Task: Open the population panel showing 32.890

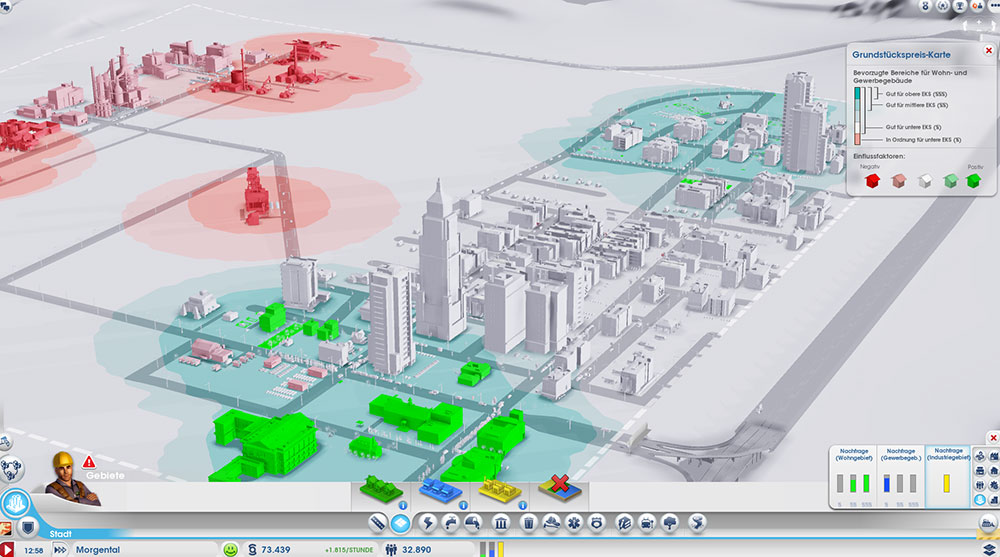Action: tap(409, 549)
